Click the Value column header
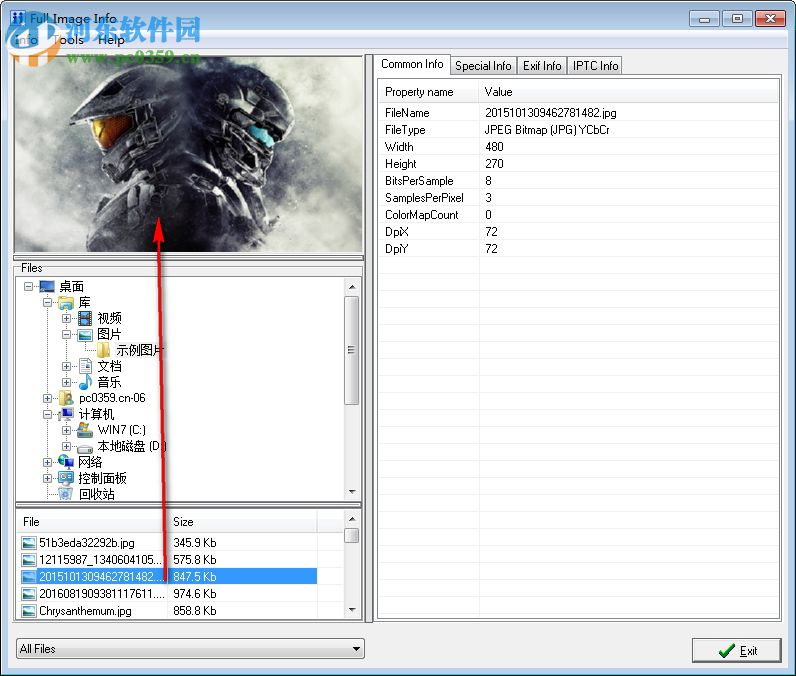 (x=628, y=92)
